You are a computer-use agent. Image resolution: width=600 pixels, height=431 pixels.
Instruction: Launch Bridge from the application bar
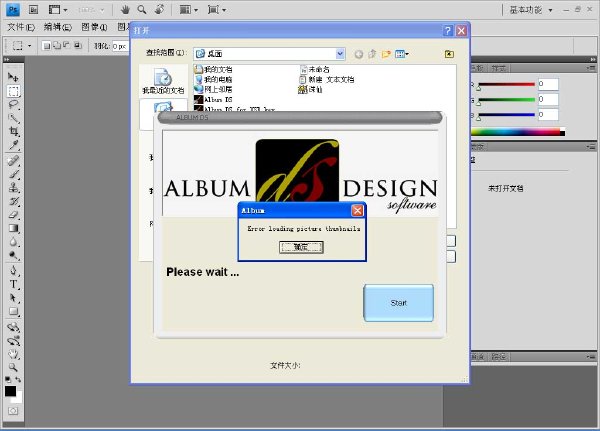pos(34,10)
